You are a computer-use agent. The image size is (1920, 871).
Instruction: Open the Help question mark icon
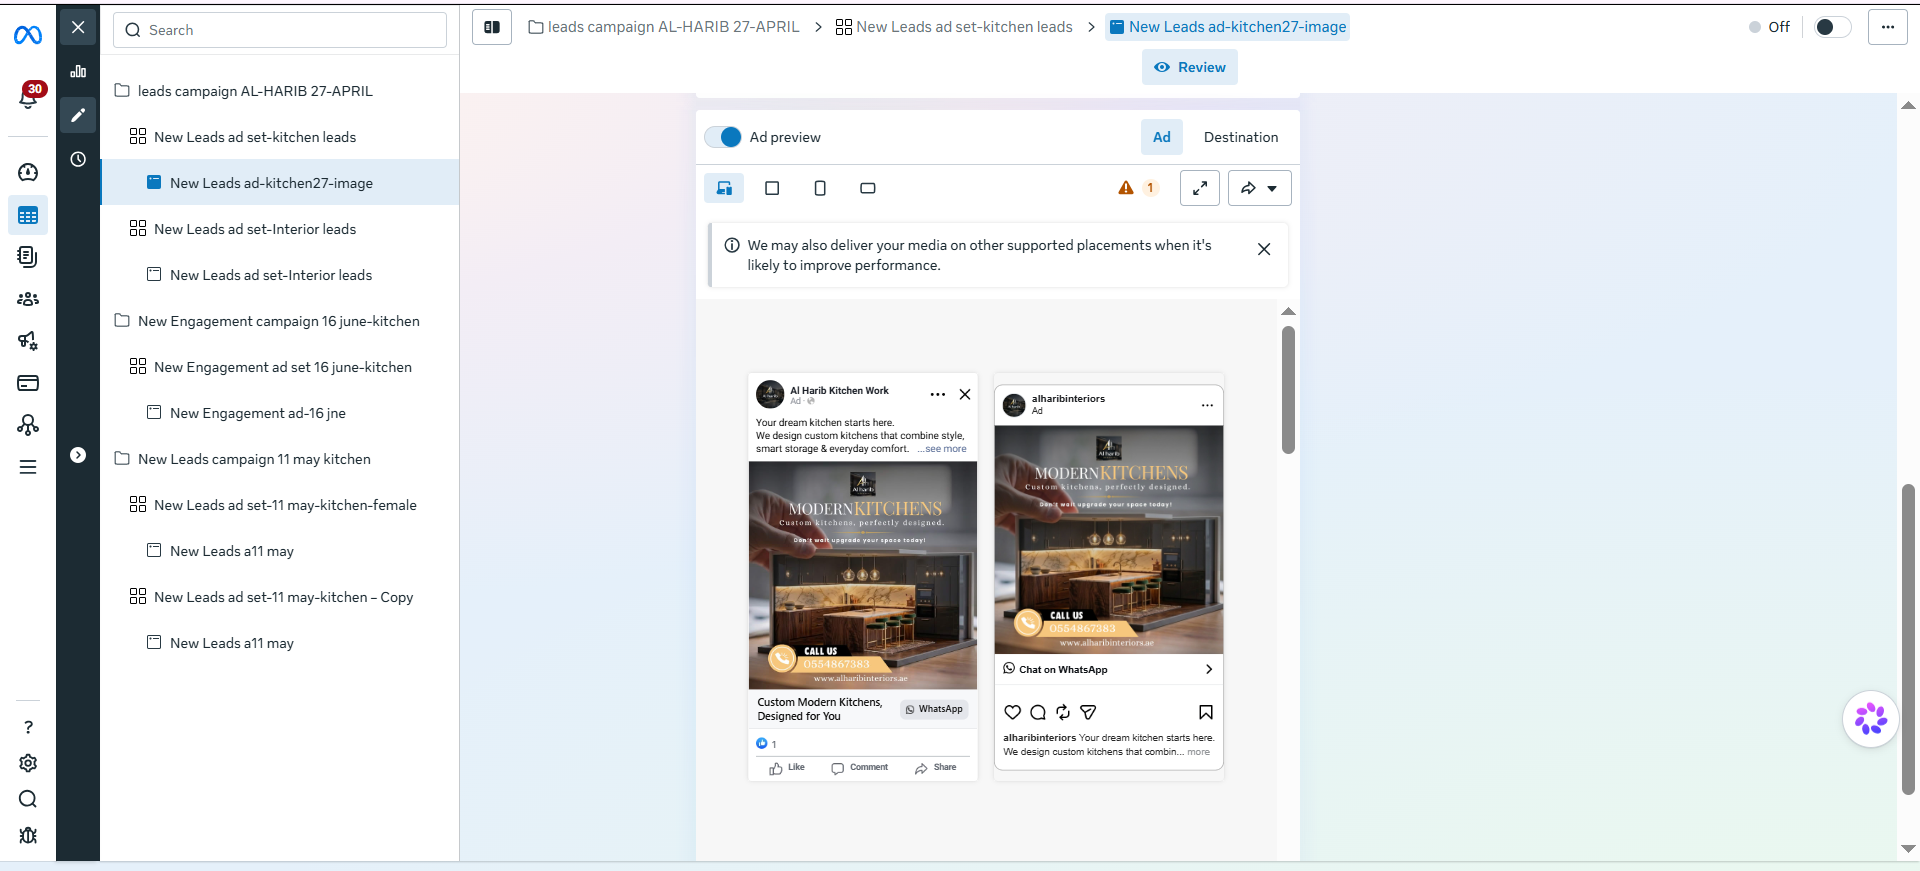point(28,727)
